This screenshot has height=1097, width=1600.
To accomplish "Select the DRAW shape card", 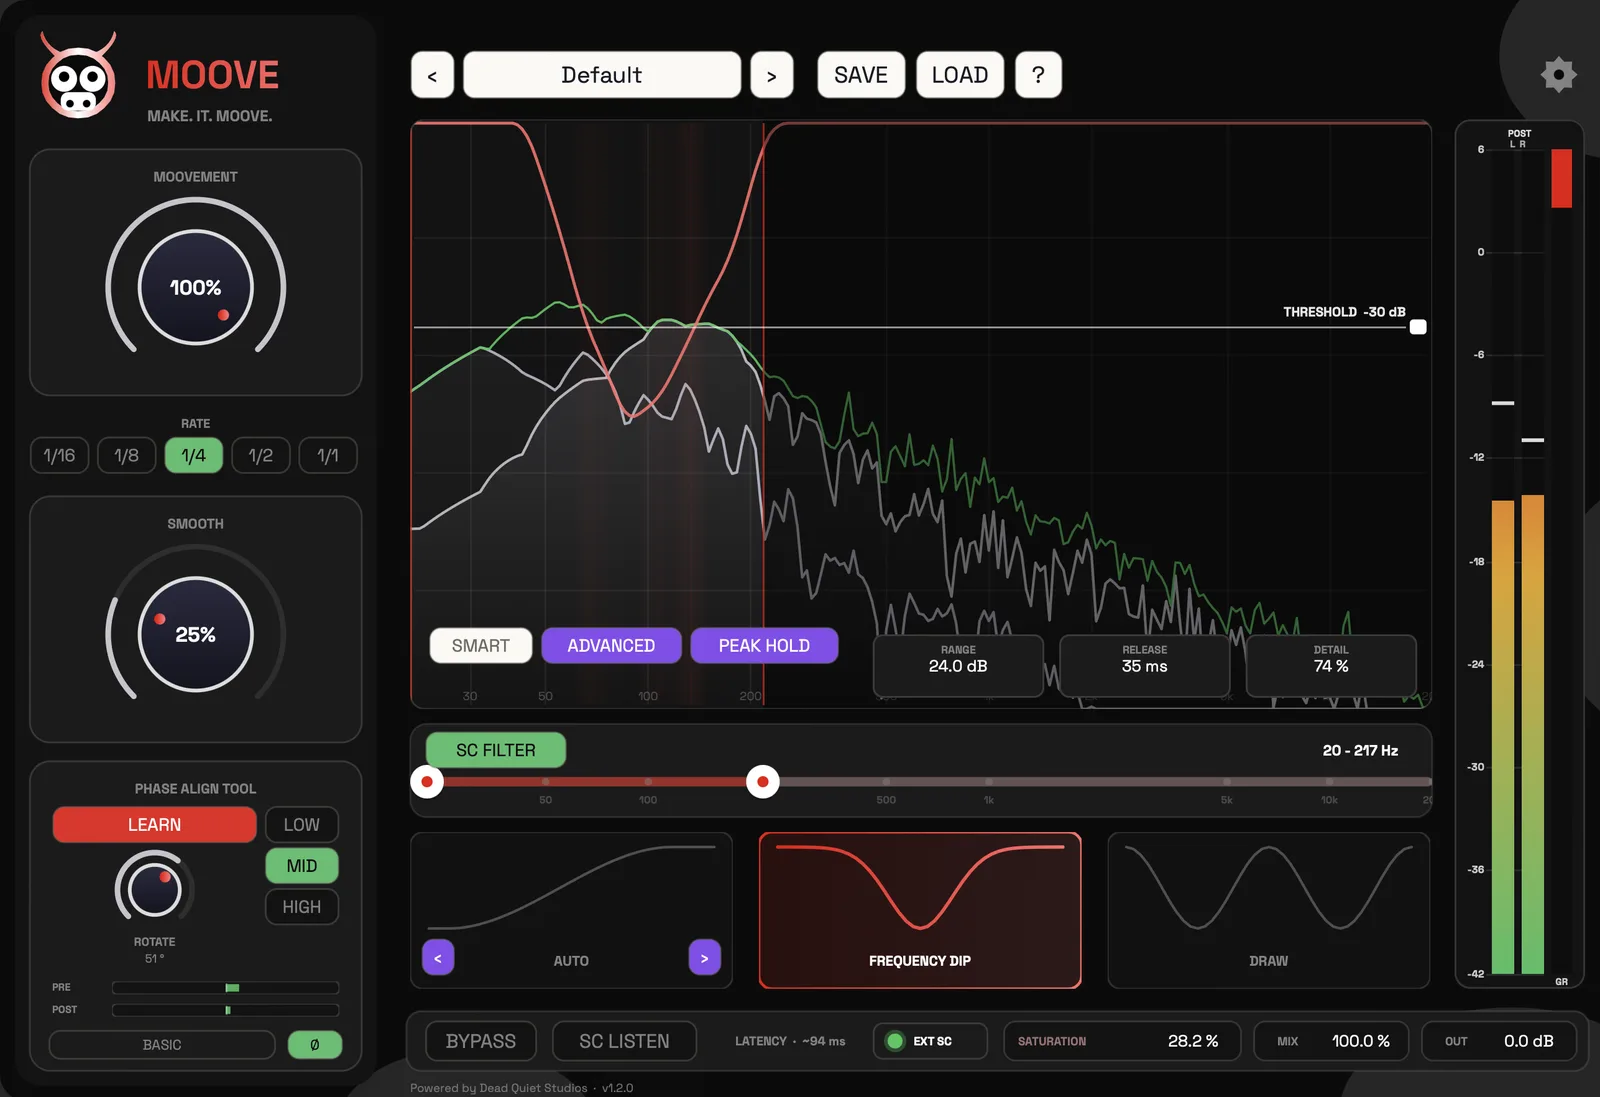I will pyautogui.click(x=1268, y=910).
